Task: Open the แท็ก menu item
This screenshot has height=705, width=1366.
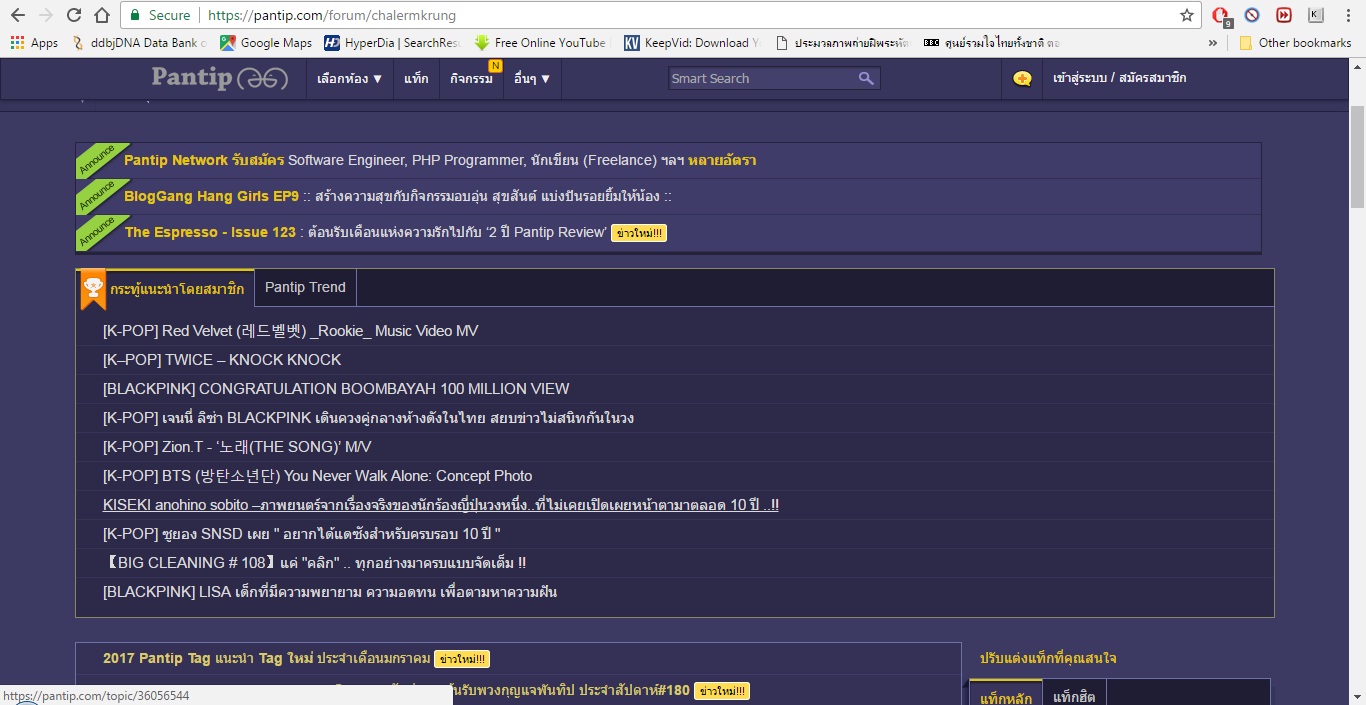Action: tap(417, 78)
